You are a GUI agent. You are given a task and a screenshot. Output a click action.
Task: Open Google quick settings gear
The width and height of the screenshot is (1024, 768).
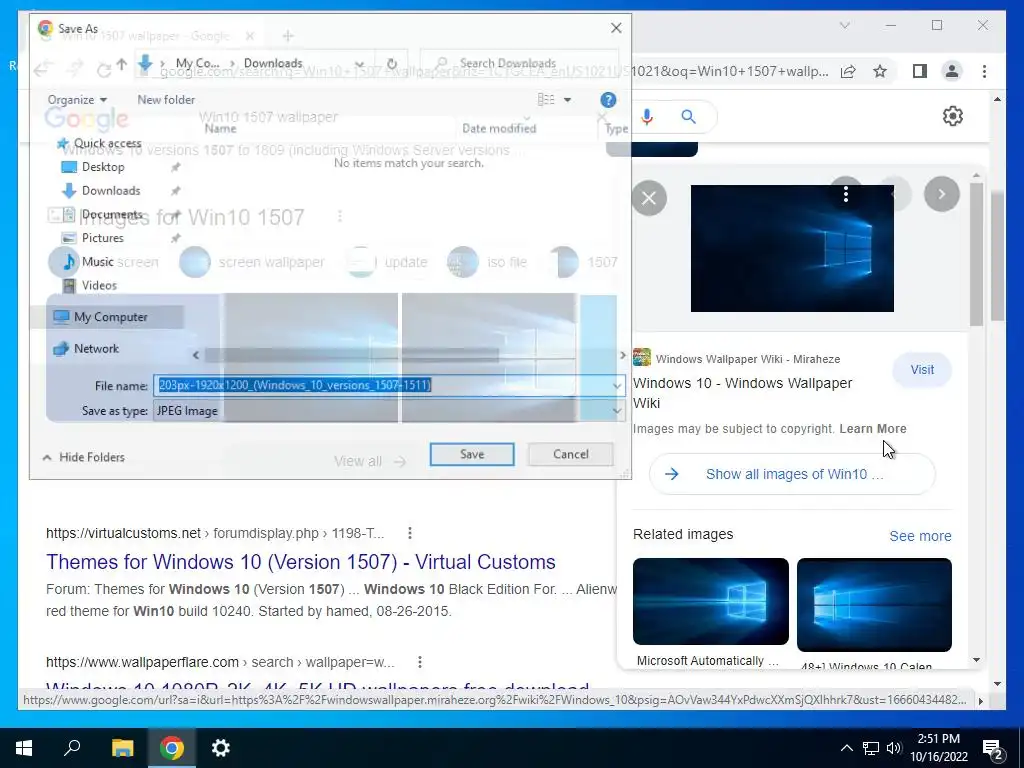(953, 116)
